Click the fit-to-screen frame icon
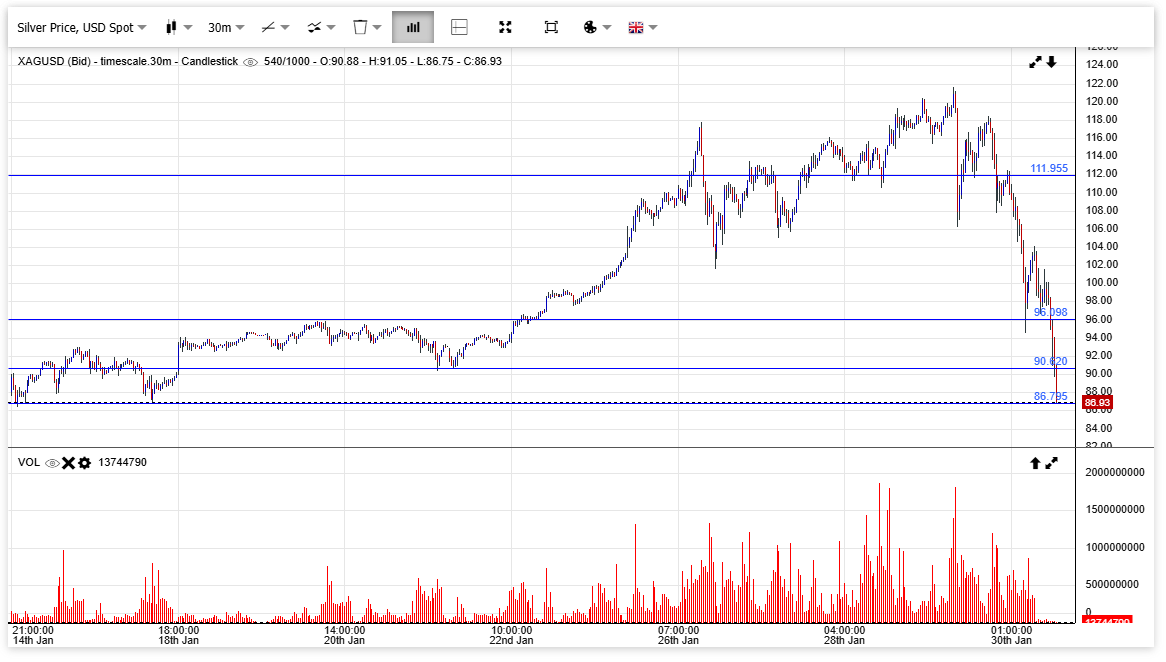 tap(551, 27)
